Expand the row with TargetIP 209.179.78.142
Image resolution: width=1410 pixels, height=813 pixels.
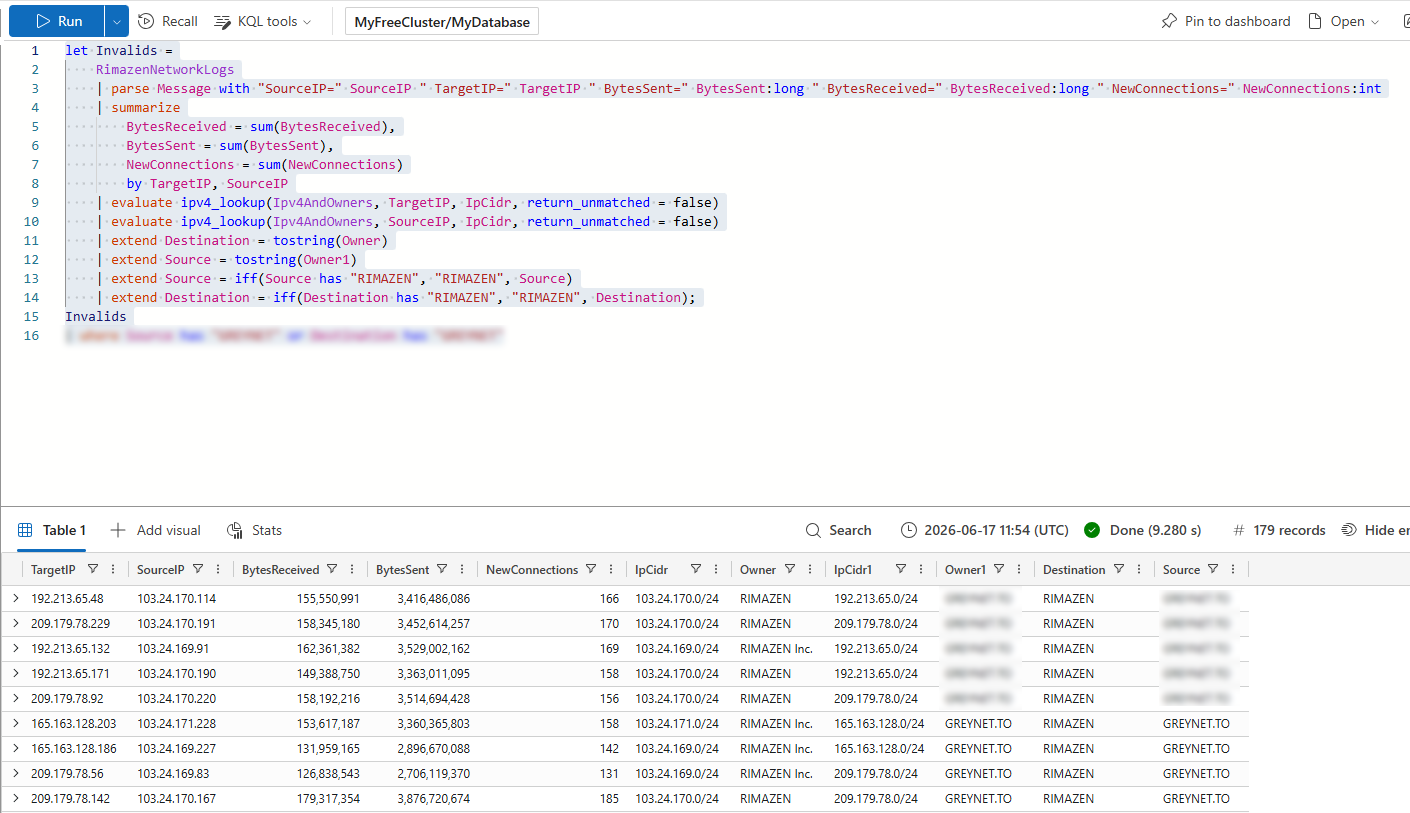pos(15,798)
